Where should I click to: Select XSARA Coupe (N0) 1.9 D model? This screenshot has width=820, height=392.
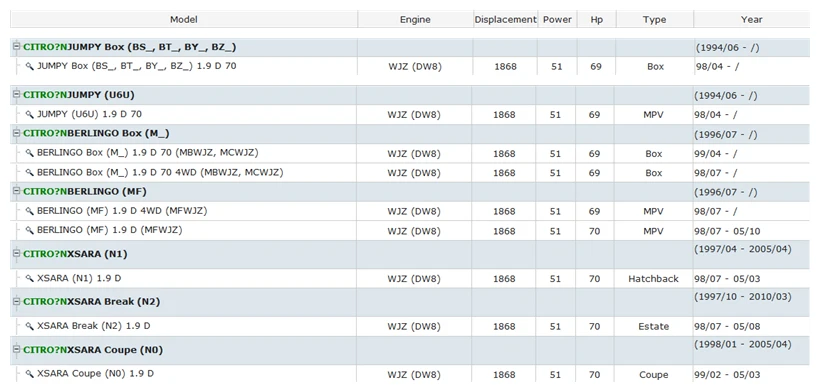tap(95, 374)
